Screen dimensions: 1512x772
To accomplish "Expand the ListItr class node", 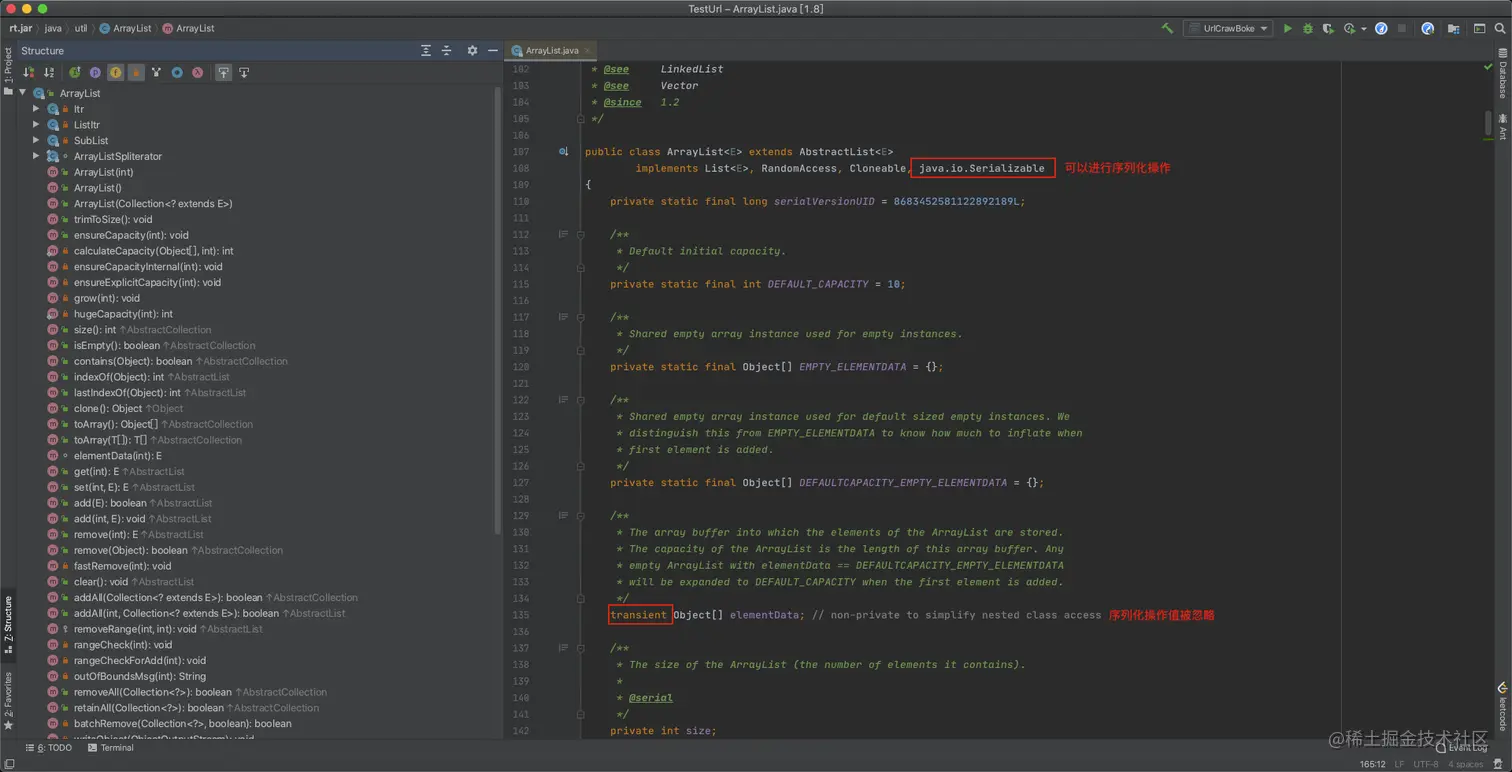I will 36,125.
